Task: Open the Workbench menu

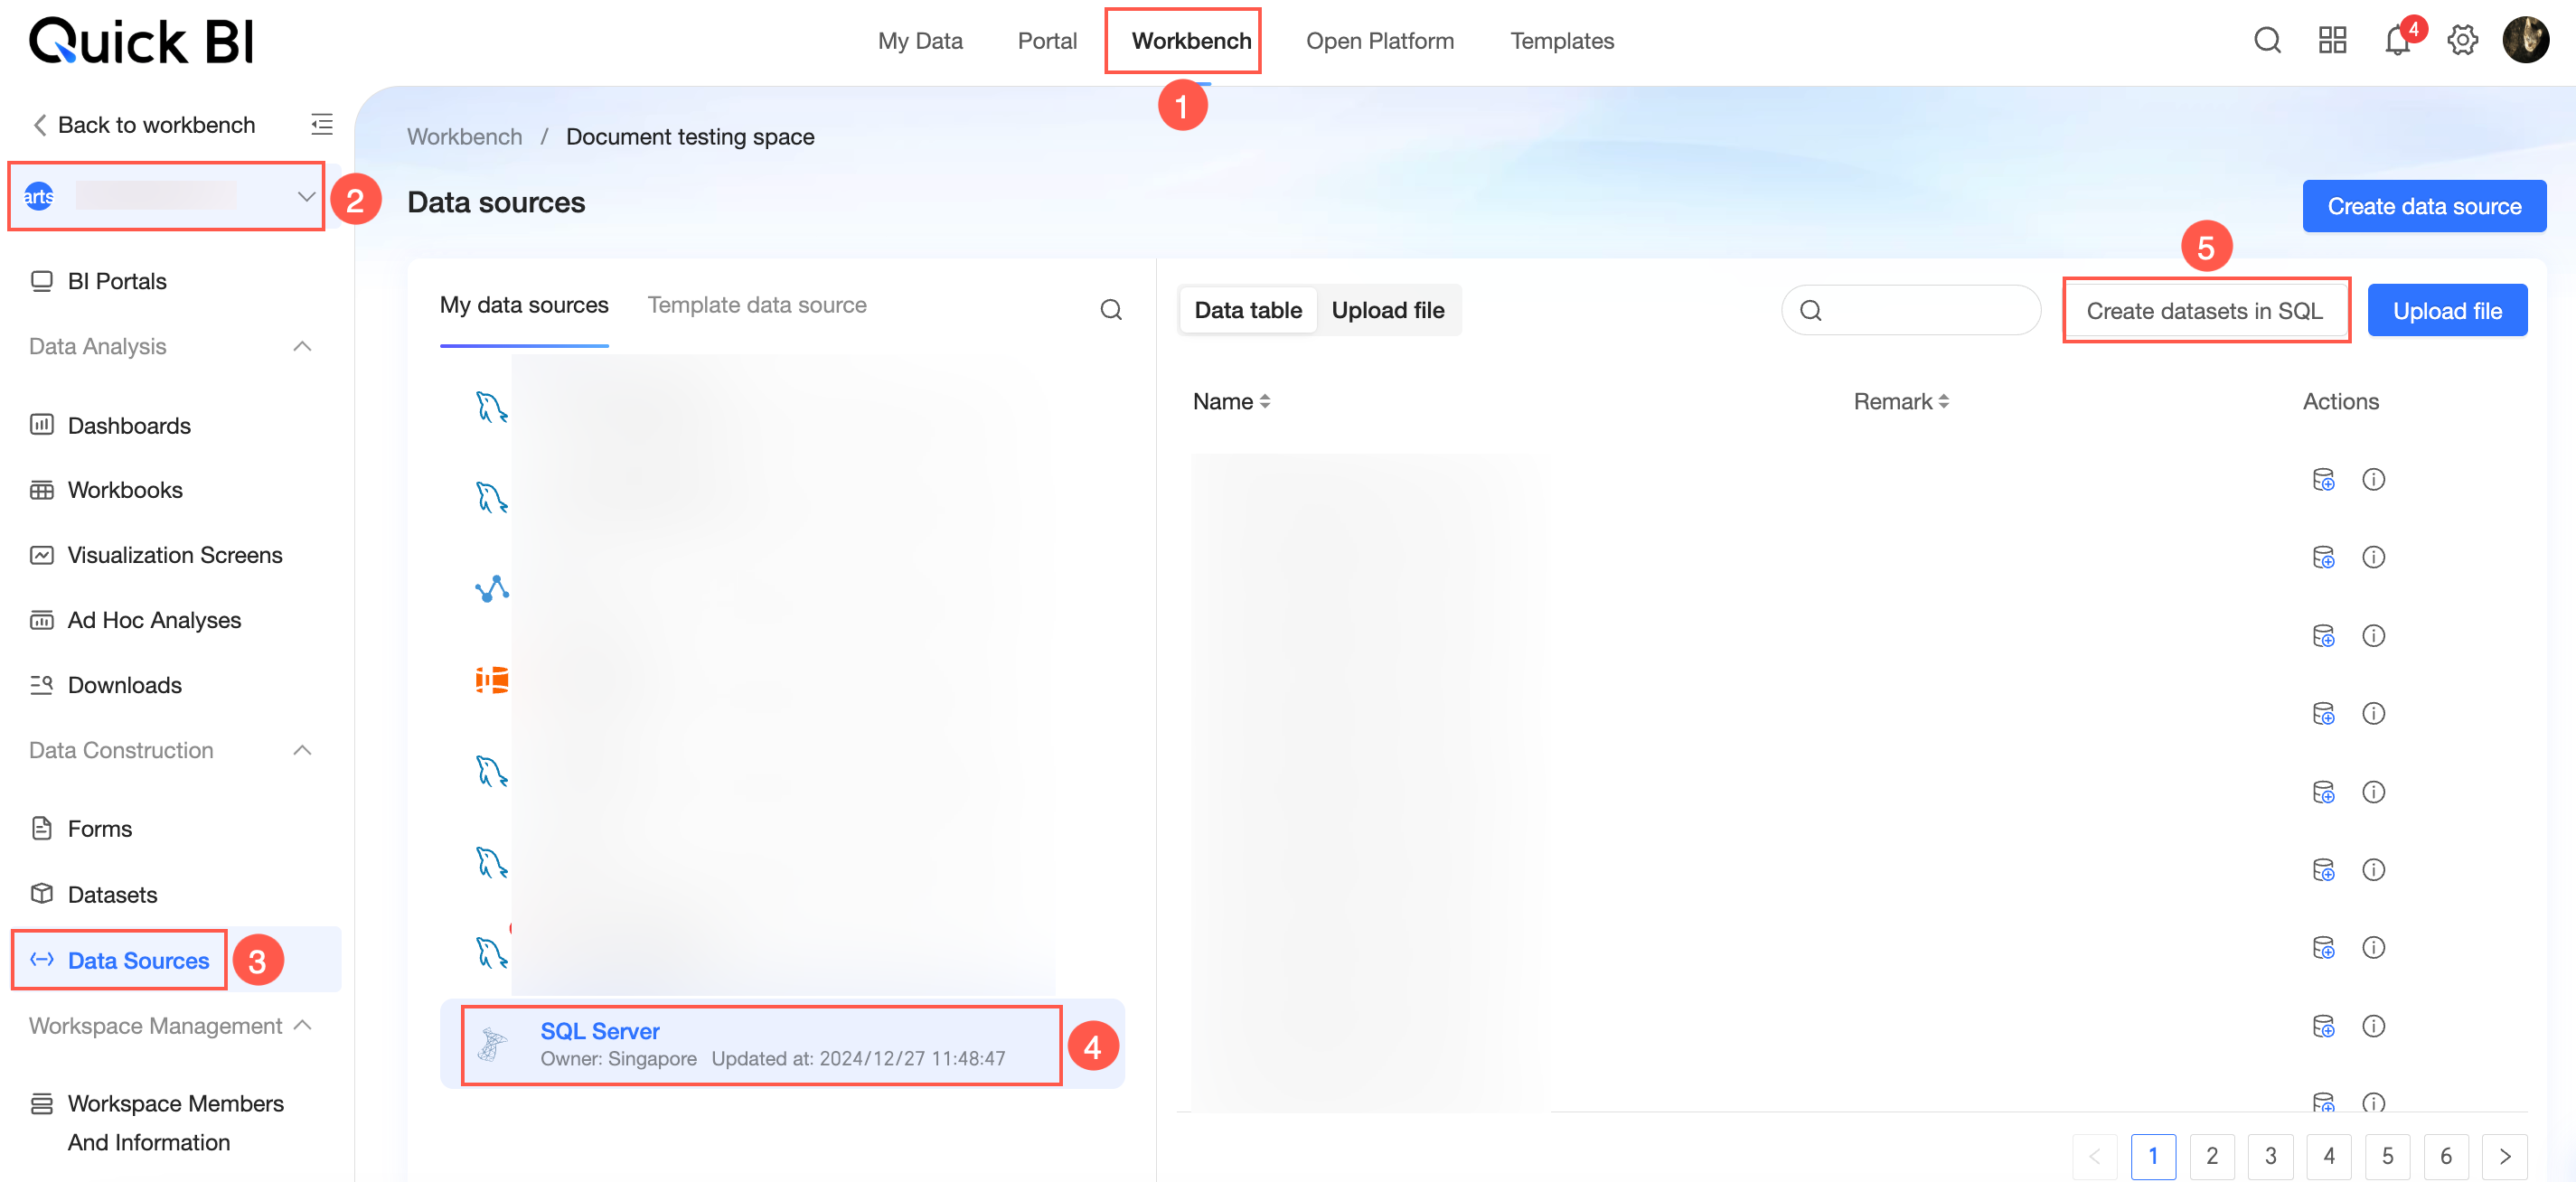Action: point(1191,41)
